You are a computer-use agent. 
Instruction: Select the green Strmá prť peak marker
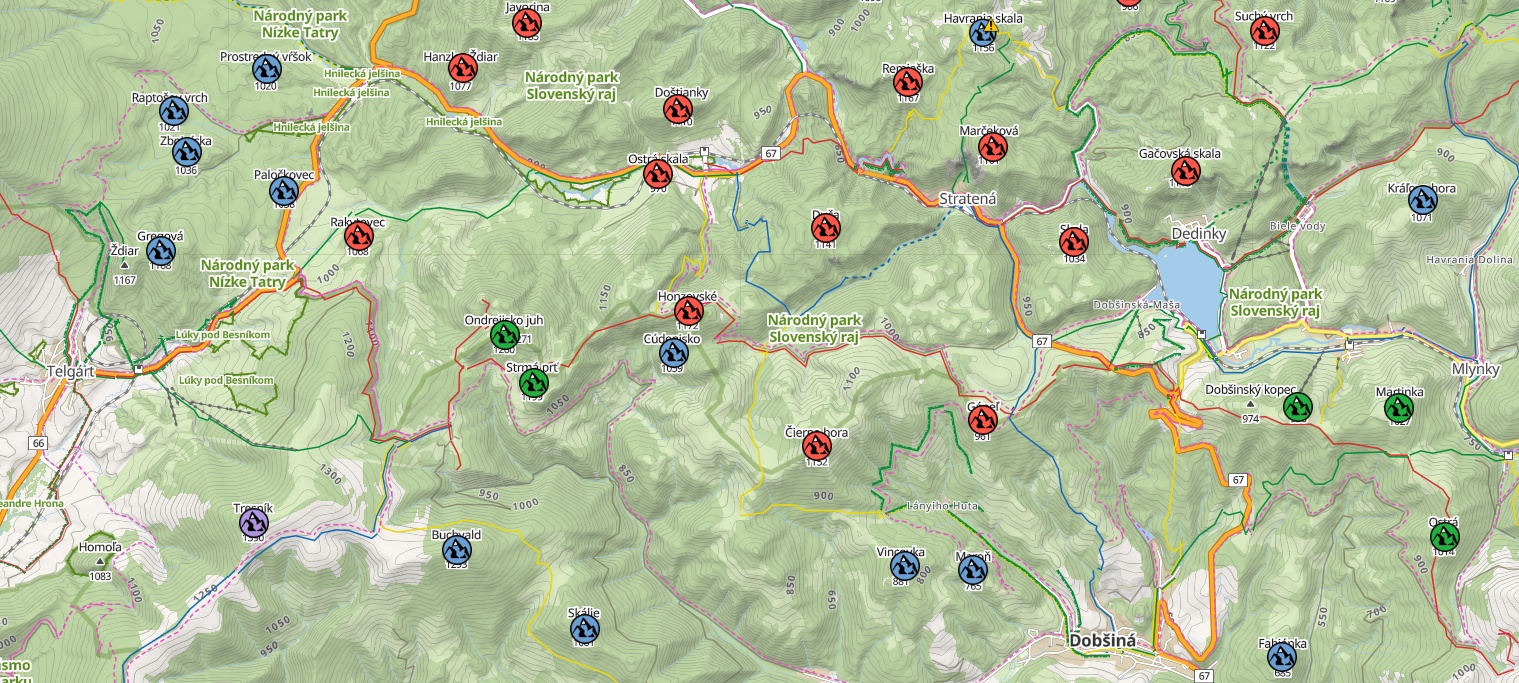(x=534, y=382)
